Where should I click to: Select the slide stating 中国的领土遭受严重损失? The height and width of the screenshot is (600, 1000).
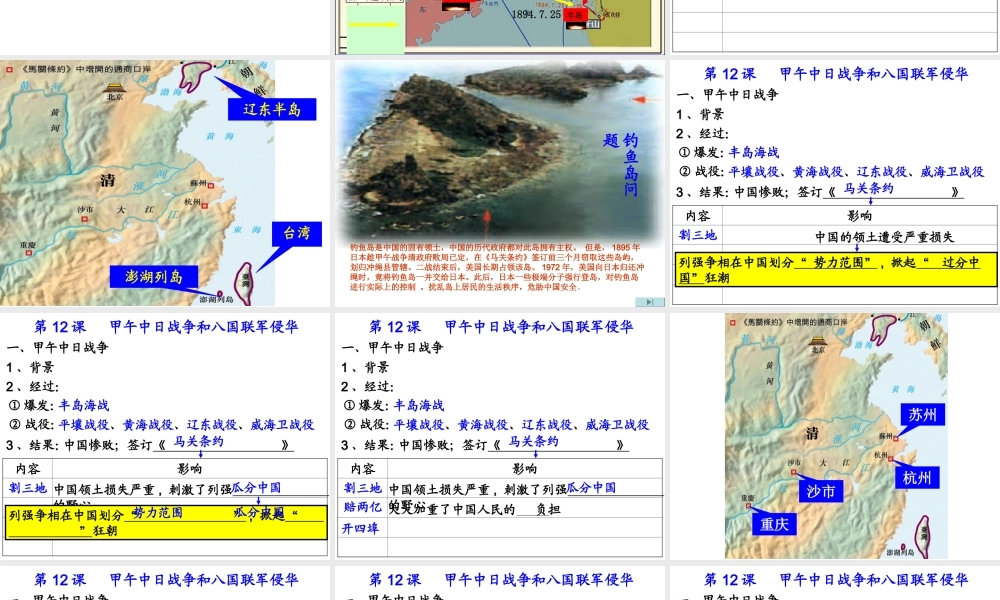click(835, 183)
